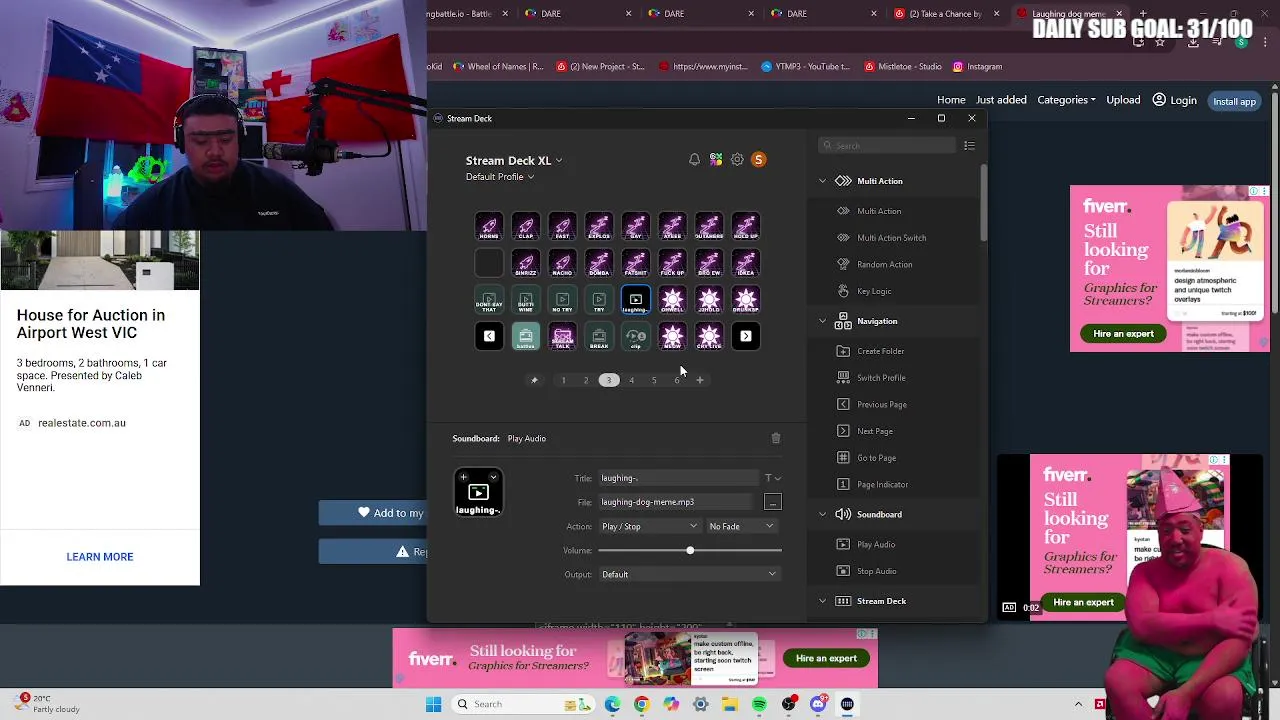Toggle the actions list view icon
Screen dimensions: 1280x720
[x=969, y=146]
